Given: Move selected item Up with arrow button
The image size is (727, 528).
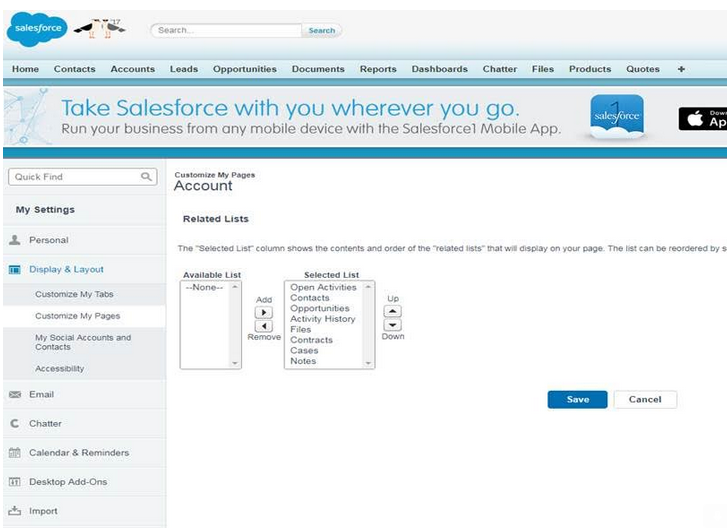Looking at the screenshot, I should 393,311.
